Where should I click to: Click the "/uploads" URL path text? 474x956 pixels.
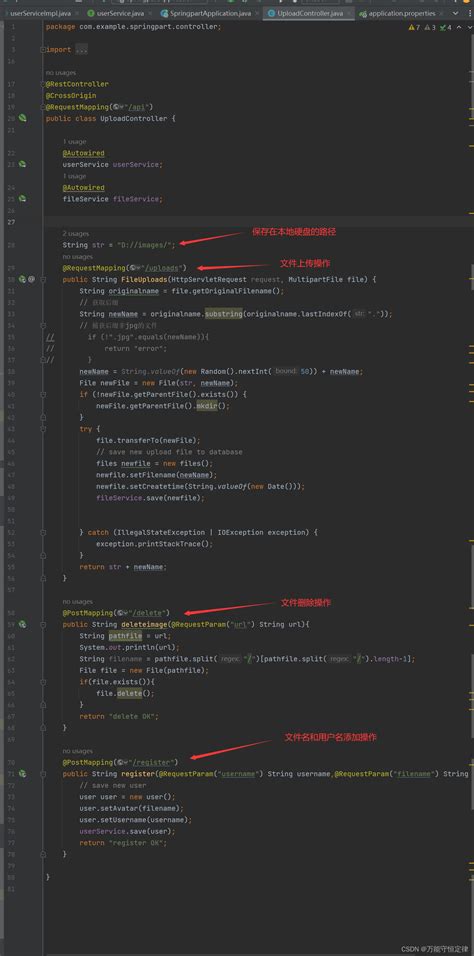[x=160, y=268]
